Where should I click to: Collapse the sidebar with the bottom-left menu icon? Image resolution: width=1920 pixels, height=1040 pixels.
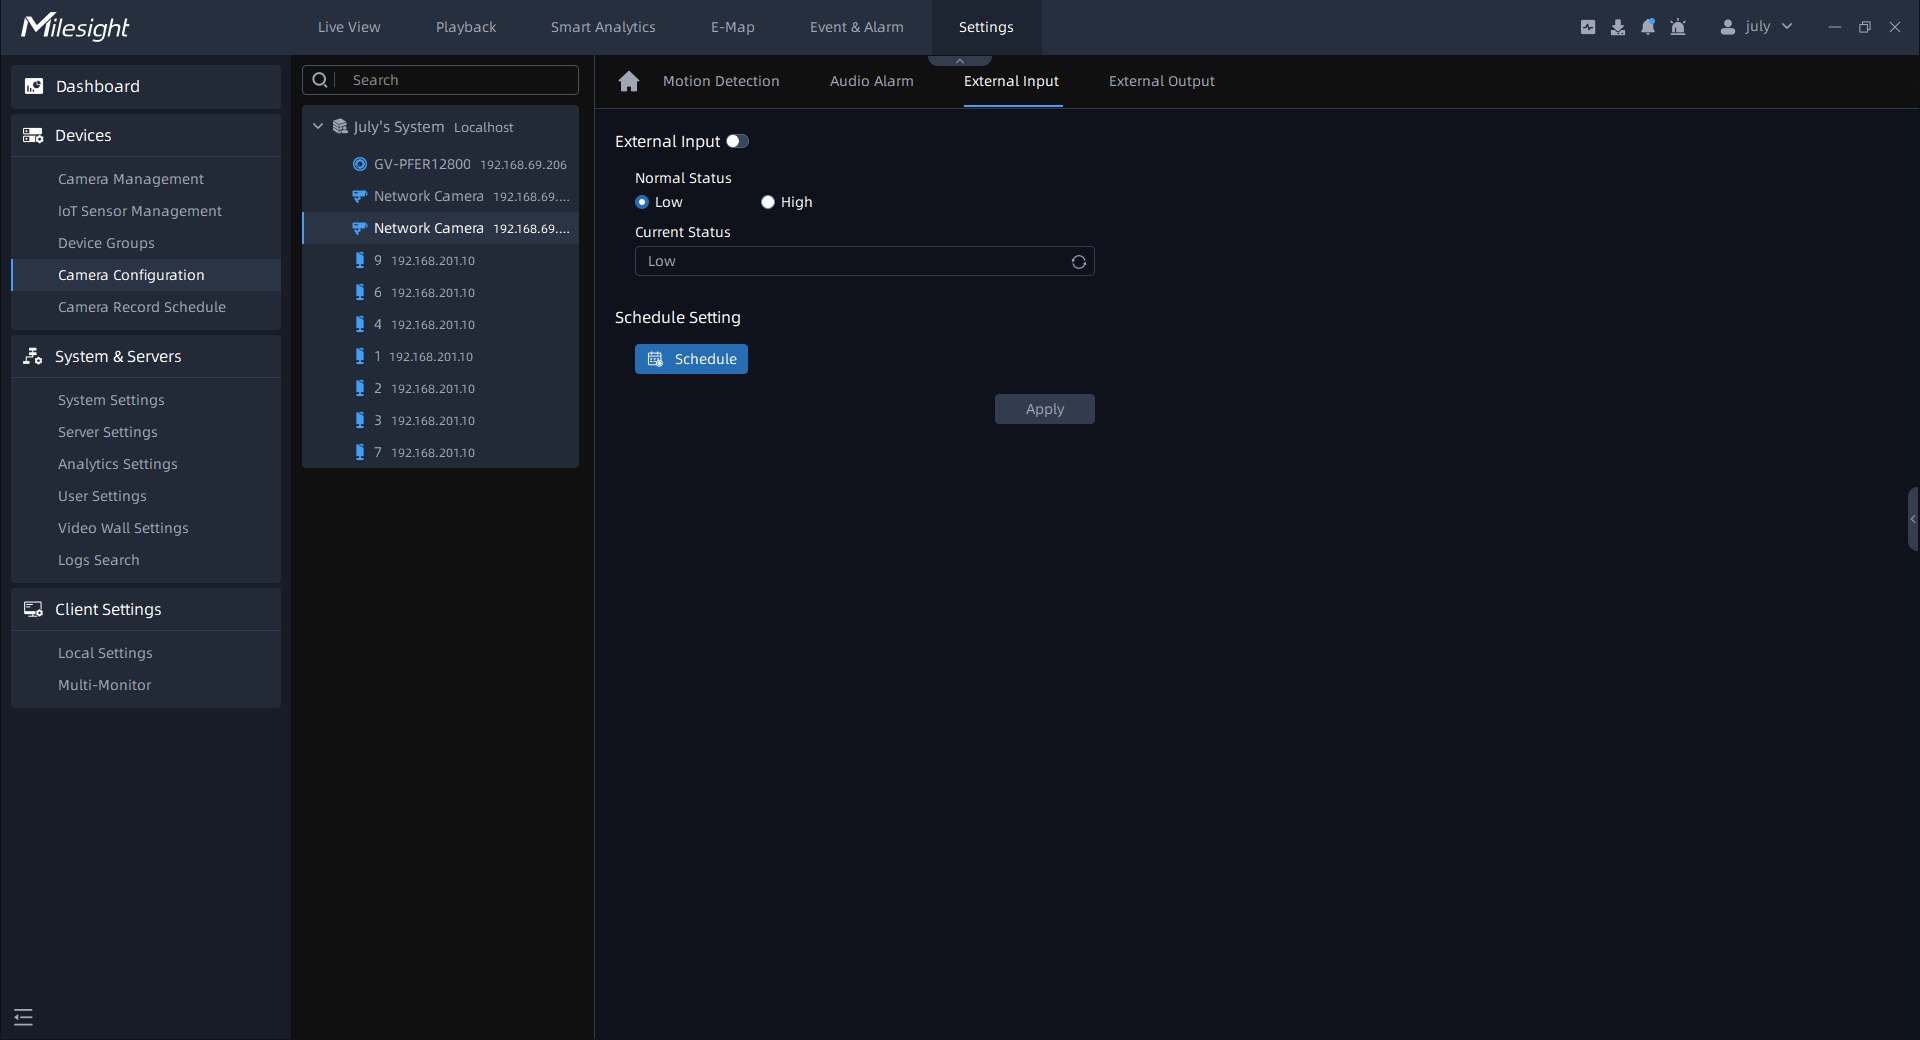23,1017
